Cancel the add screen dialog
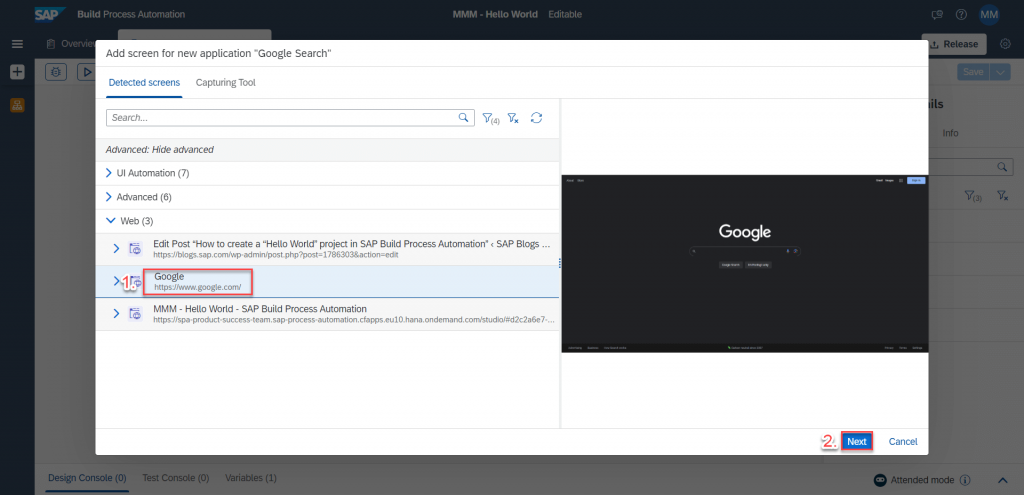 (903, 441)
